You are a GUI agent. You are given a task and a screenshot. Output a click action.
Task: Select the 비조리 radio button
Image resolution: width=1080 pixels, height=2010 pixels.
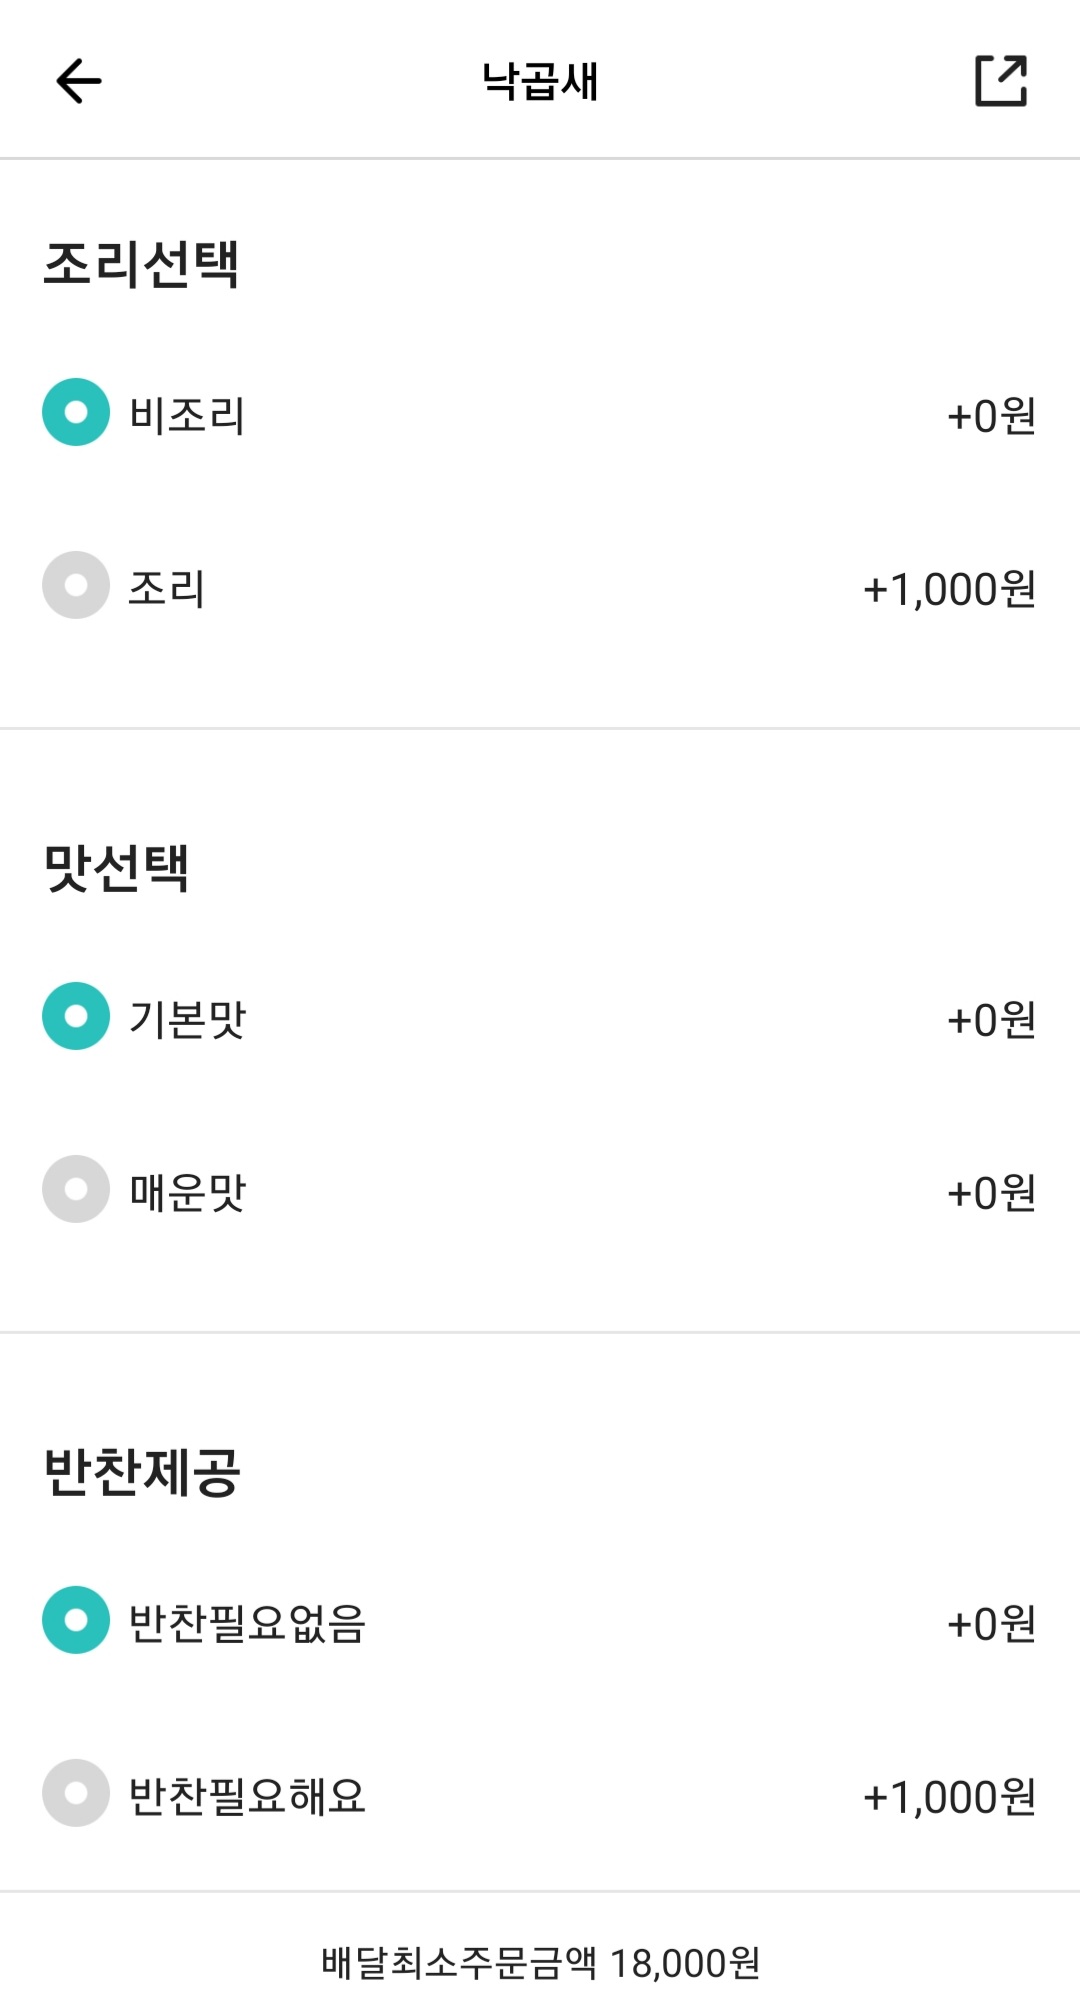pyautogui.click(x=76, y=412)
